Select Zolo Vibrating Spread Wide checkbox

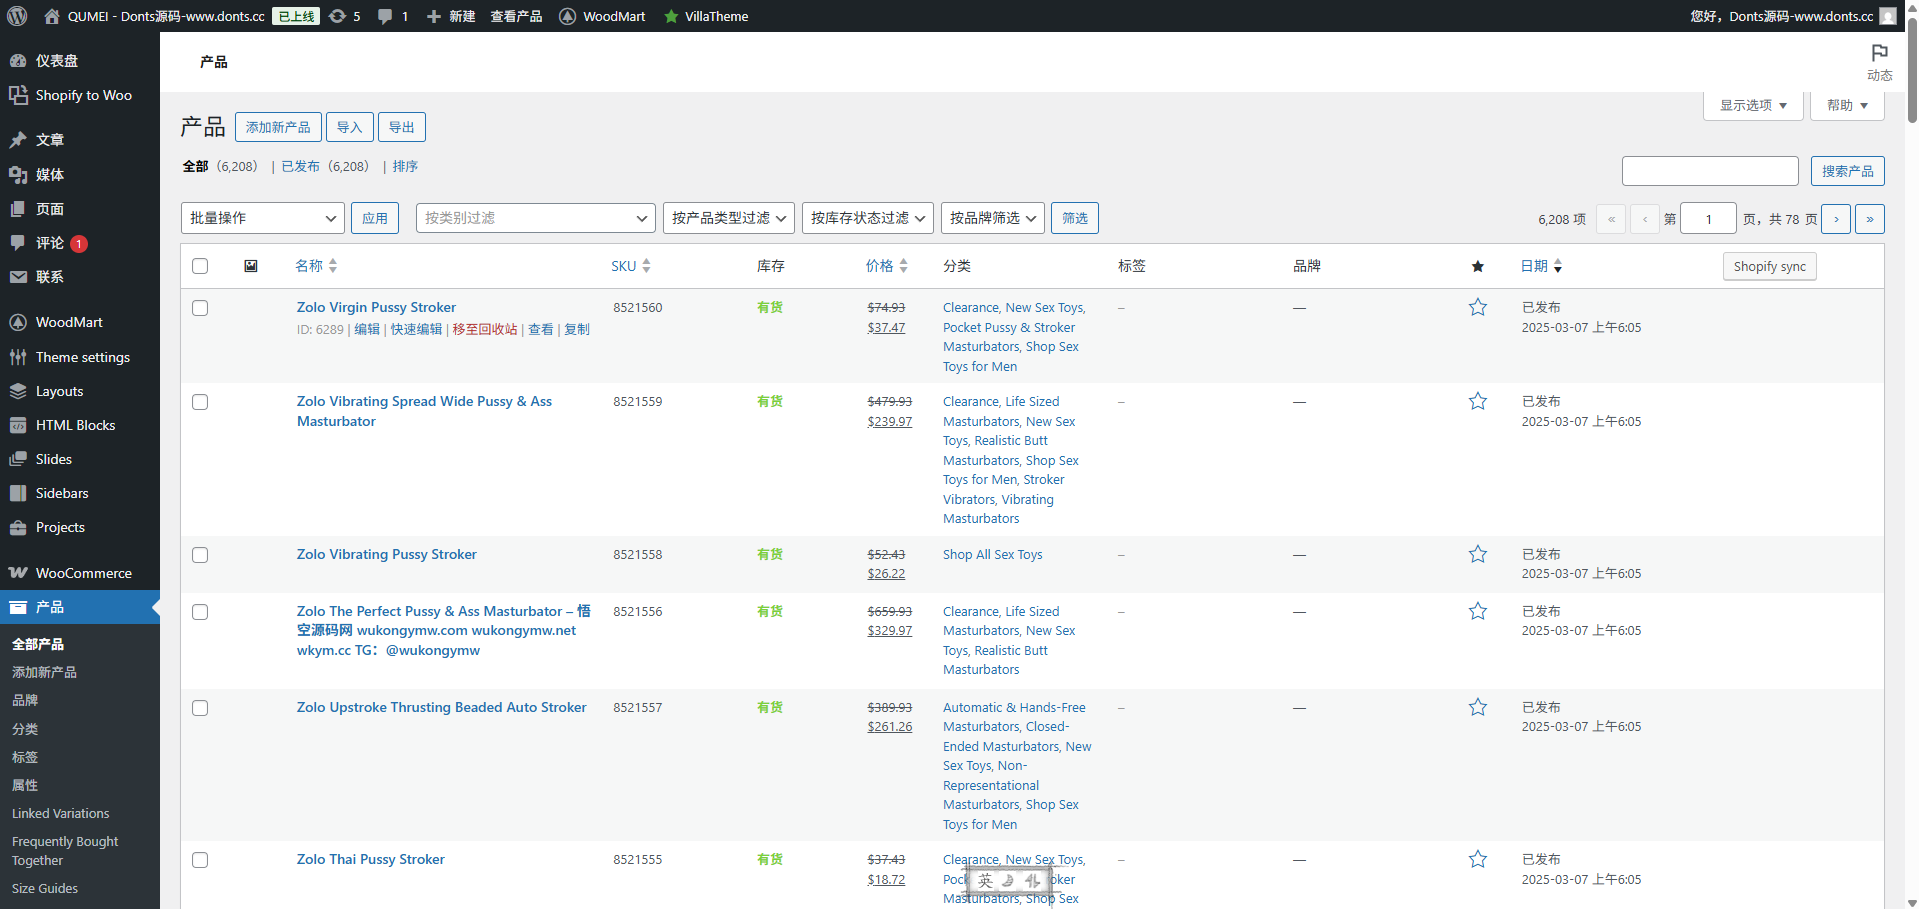pyautogui.click(x=200, y=402)
